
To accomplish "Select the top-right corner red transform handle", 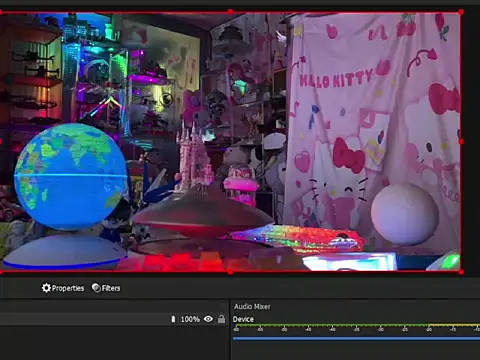I will pos(461,12).
